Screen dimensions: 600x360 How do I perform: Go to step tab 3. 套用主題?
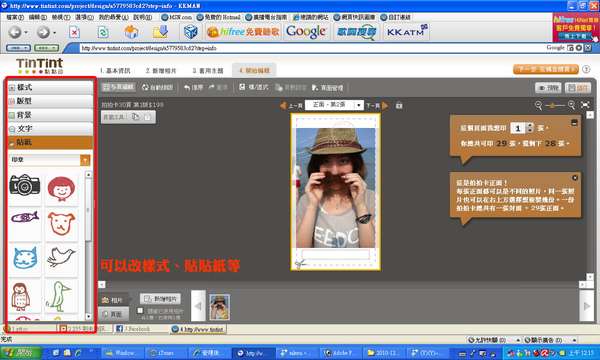[x=208, y=71]
